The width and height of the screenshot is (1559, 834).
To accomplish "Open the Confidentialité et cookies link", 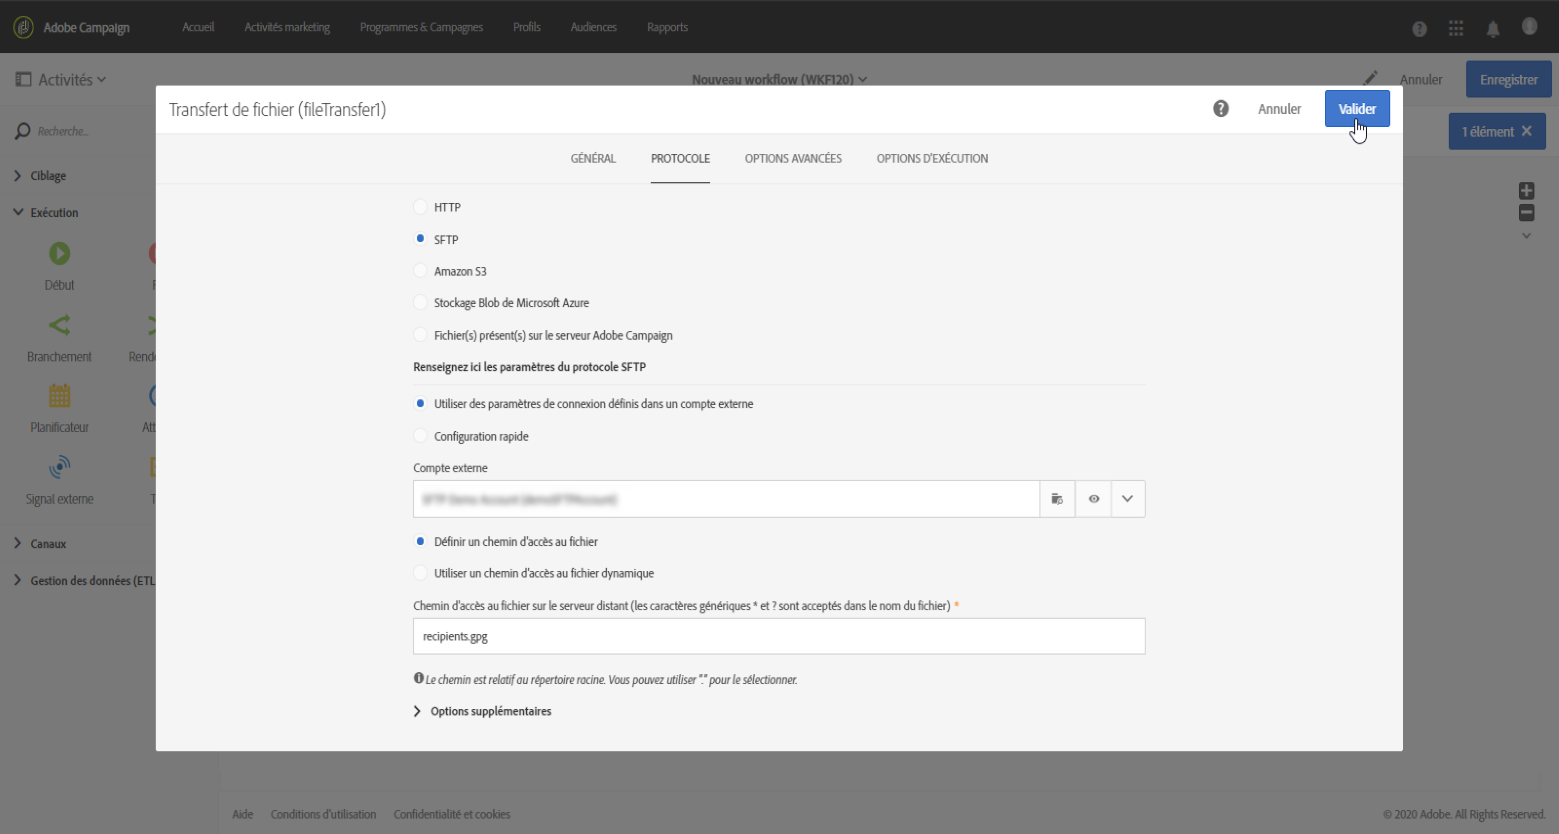I will tap(452, 814).
